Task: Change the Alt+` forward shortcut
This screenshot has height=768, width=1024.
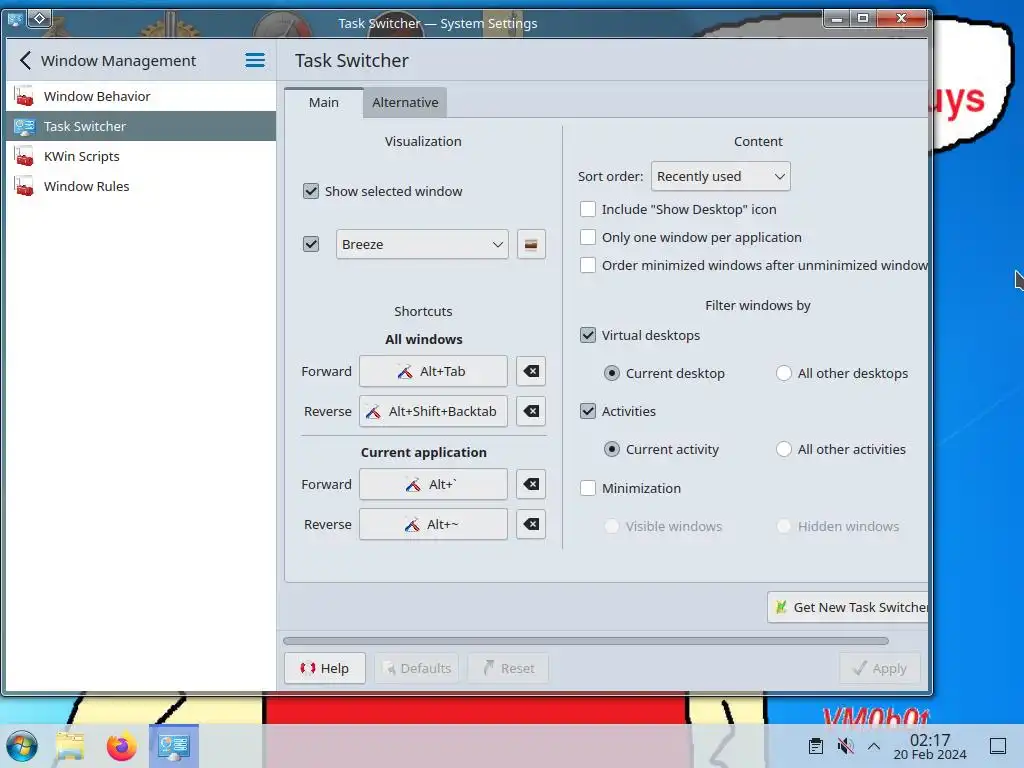Action: (433, 484)
